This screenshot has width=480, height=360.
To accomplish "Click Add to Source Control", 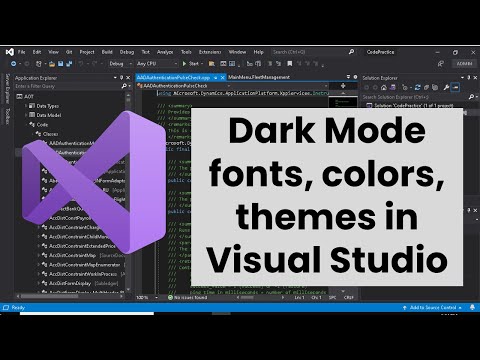I will pyautogui.click(x=432, y=308).
